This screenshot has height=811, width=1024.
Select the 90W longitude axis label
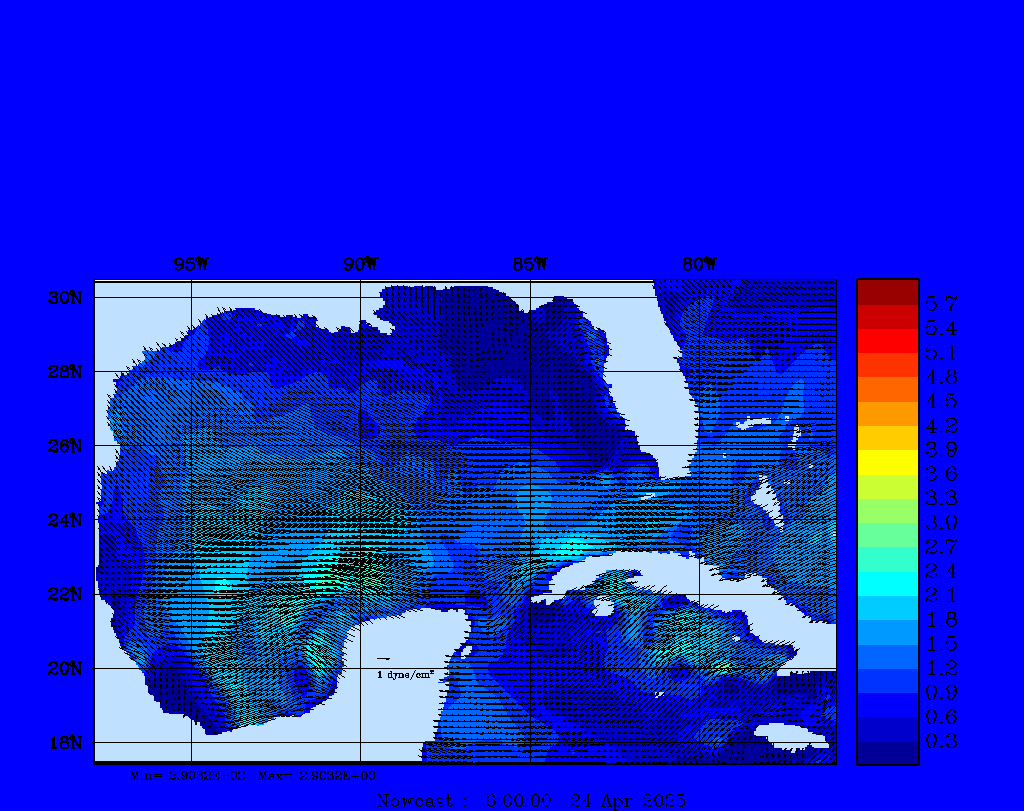pyautogui.click(x=360, y=264)
